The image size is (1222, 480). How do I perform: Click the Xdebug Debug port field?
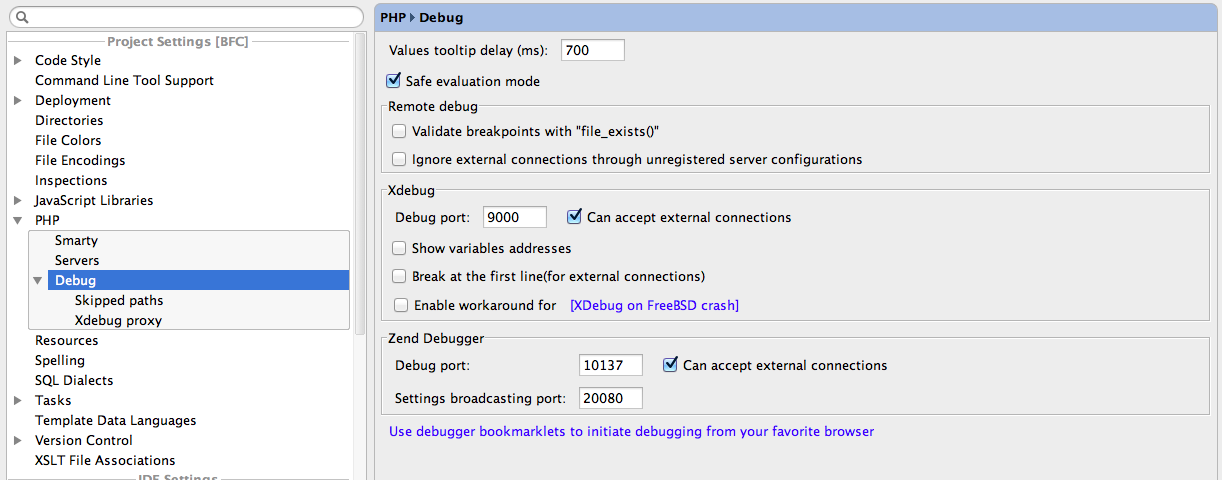click(515, 217)
